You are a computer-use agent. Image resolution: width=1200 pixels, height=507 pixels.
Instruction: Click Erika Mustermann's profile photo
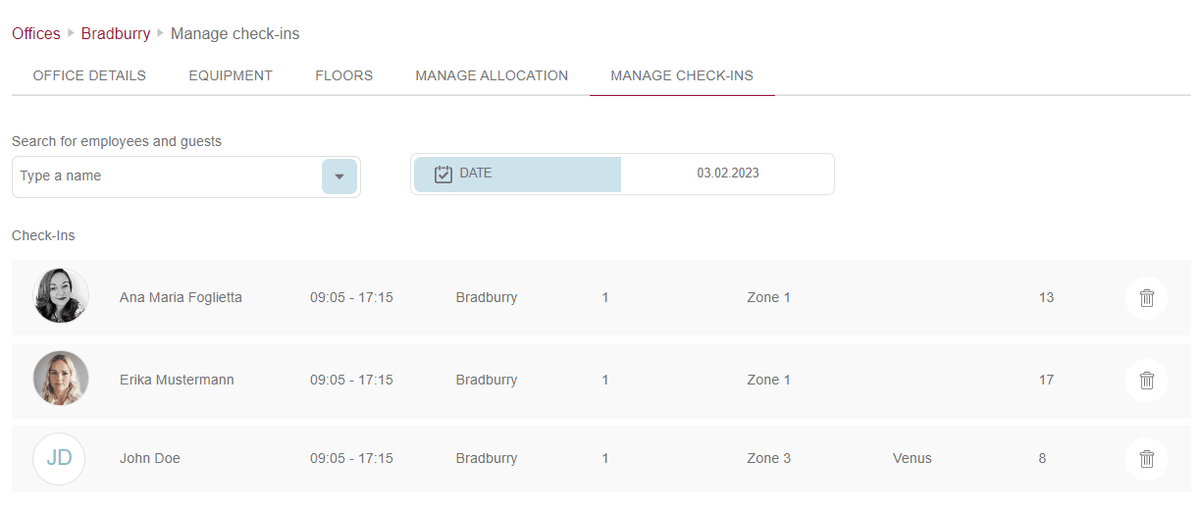(61, 379)
